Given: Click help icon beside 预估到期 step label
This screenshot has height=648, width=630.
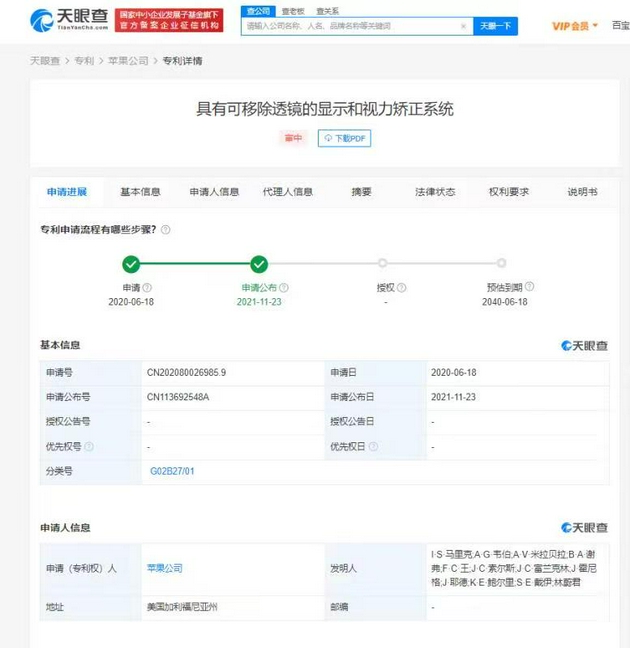Looking at the screenshot, I should pos(530,286).
